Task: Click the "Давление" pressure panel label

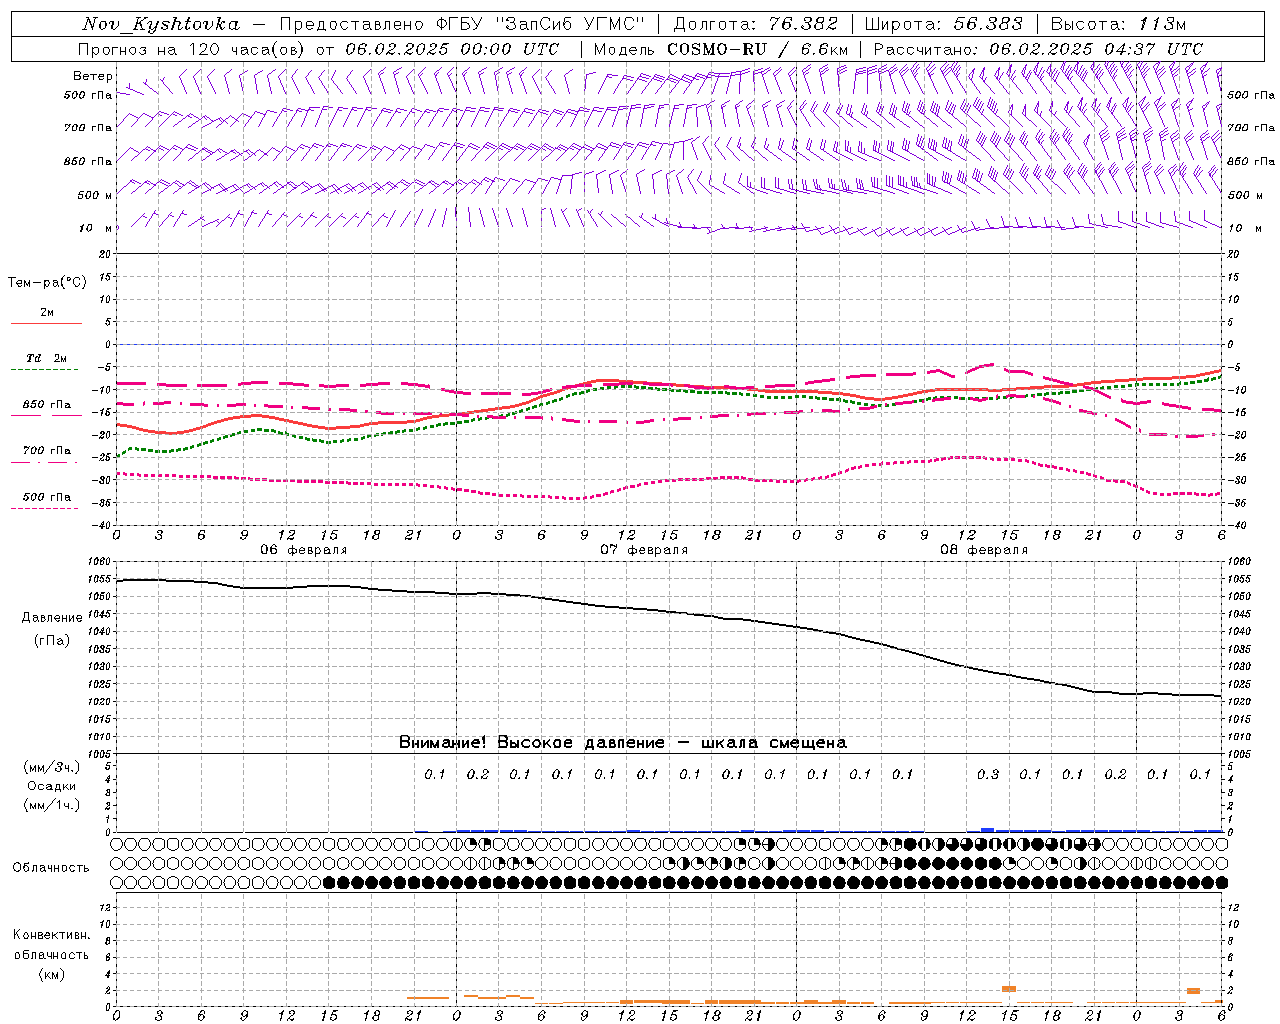Action: coord(52,618)
